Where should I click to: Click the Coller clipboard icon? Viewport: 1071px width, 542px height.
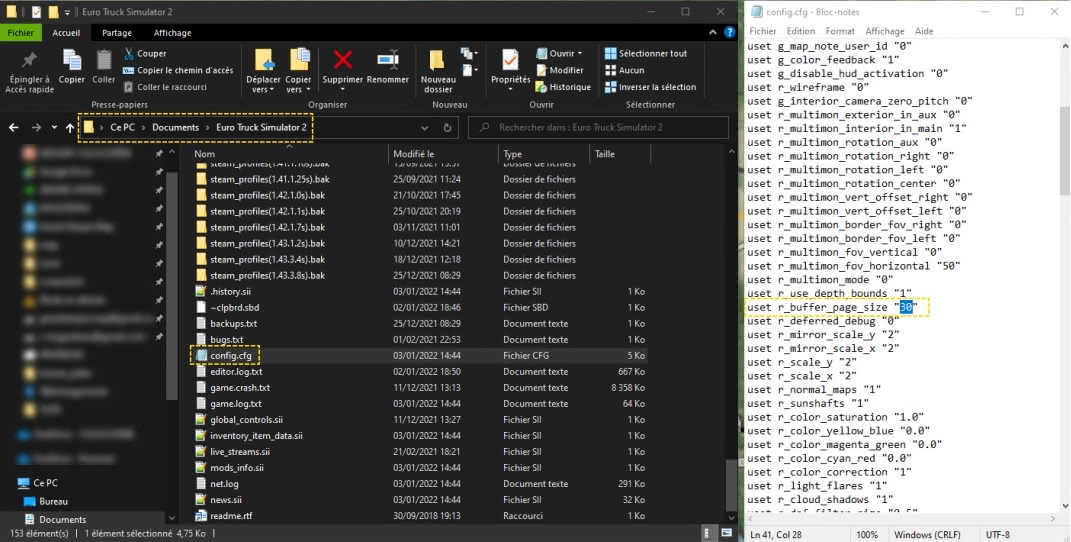pos(104,59)
